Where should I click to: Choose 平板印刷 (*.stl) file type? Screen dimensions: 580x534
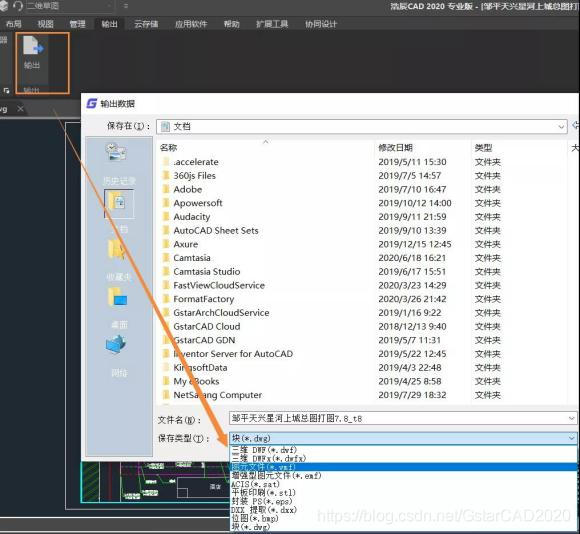click(x=403, y=492)
